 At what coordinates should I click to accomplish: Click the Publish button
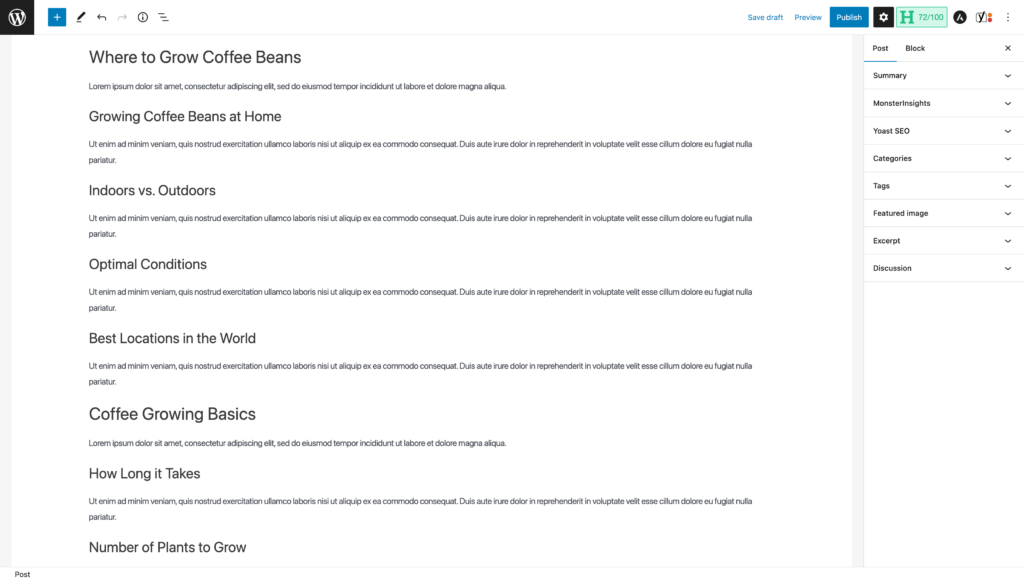[849, 17]
